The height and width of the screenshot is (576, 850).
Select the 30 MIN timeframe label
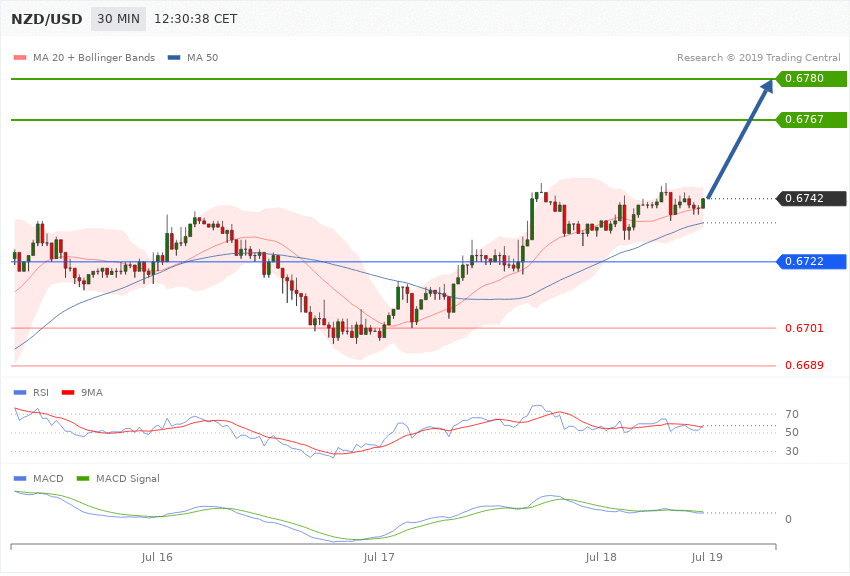pos(118,19)
